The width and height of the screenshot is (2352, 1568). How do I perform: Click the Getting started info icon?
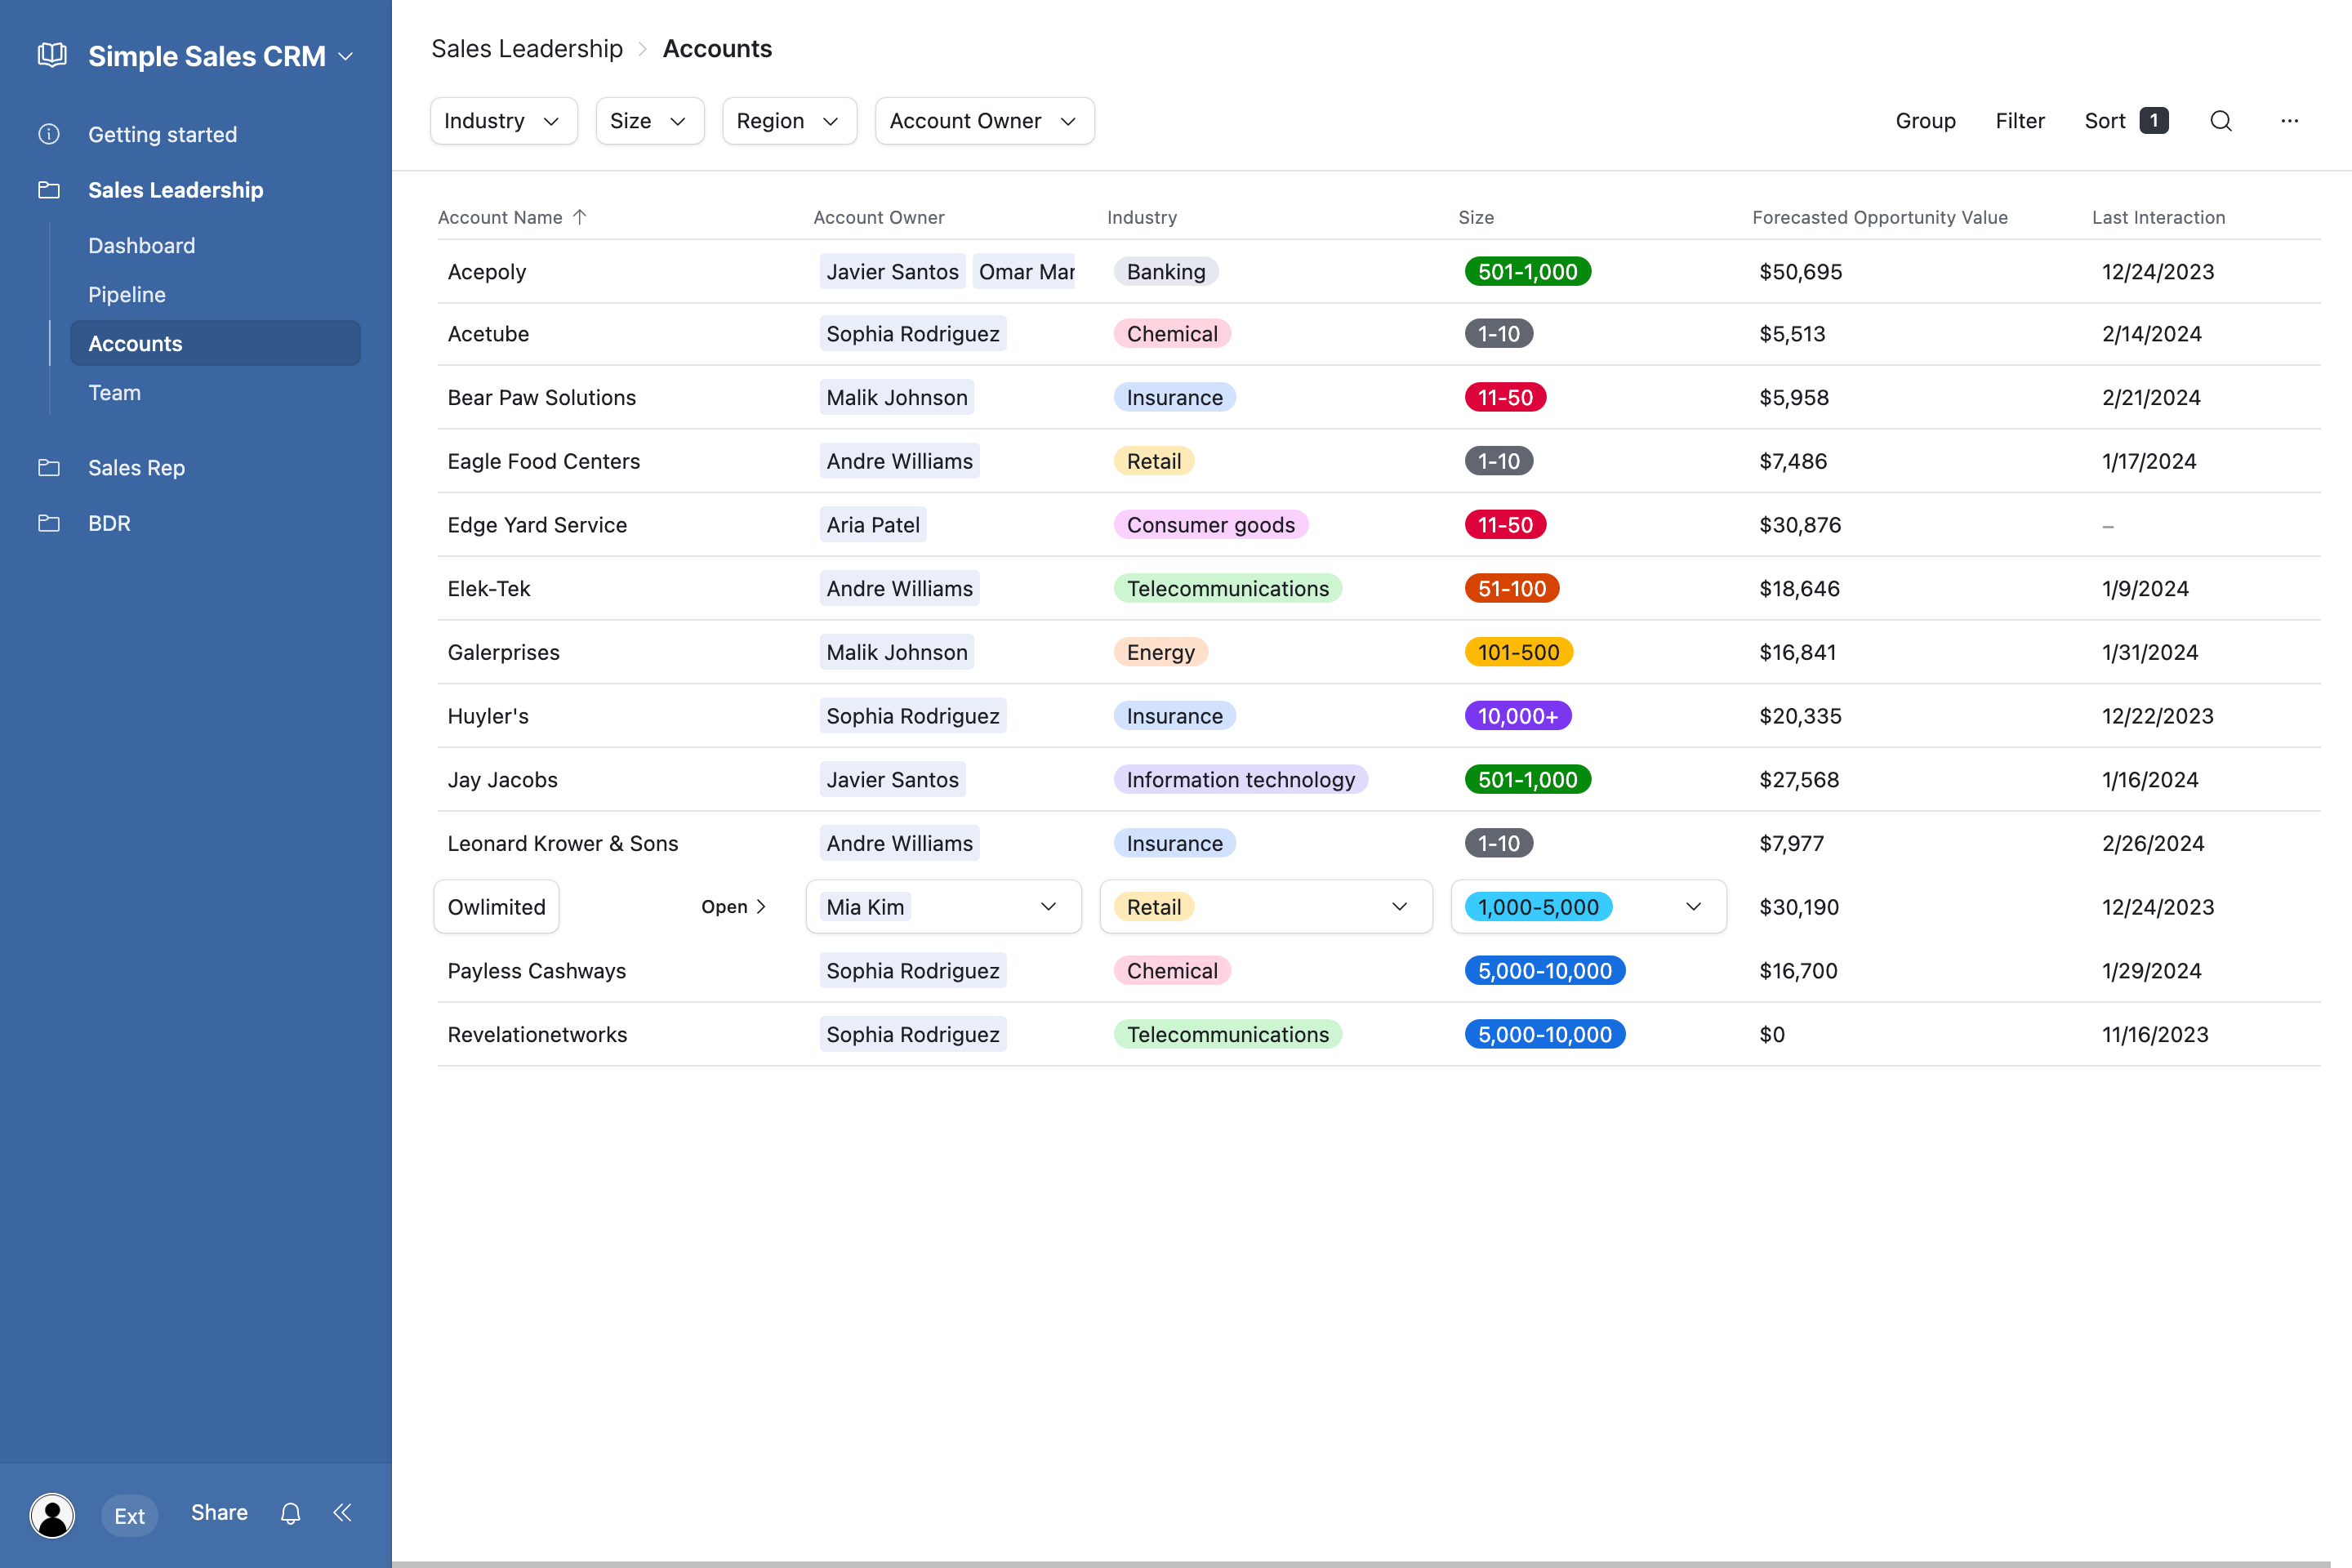[x=50, y=133]
